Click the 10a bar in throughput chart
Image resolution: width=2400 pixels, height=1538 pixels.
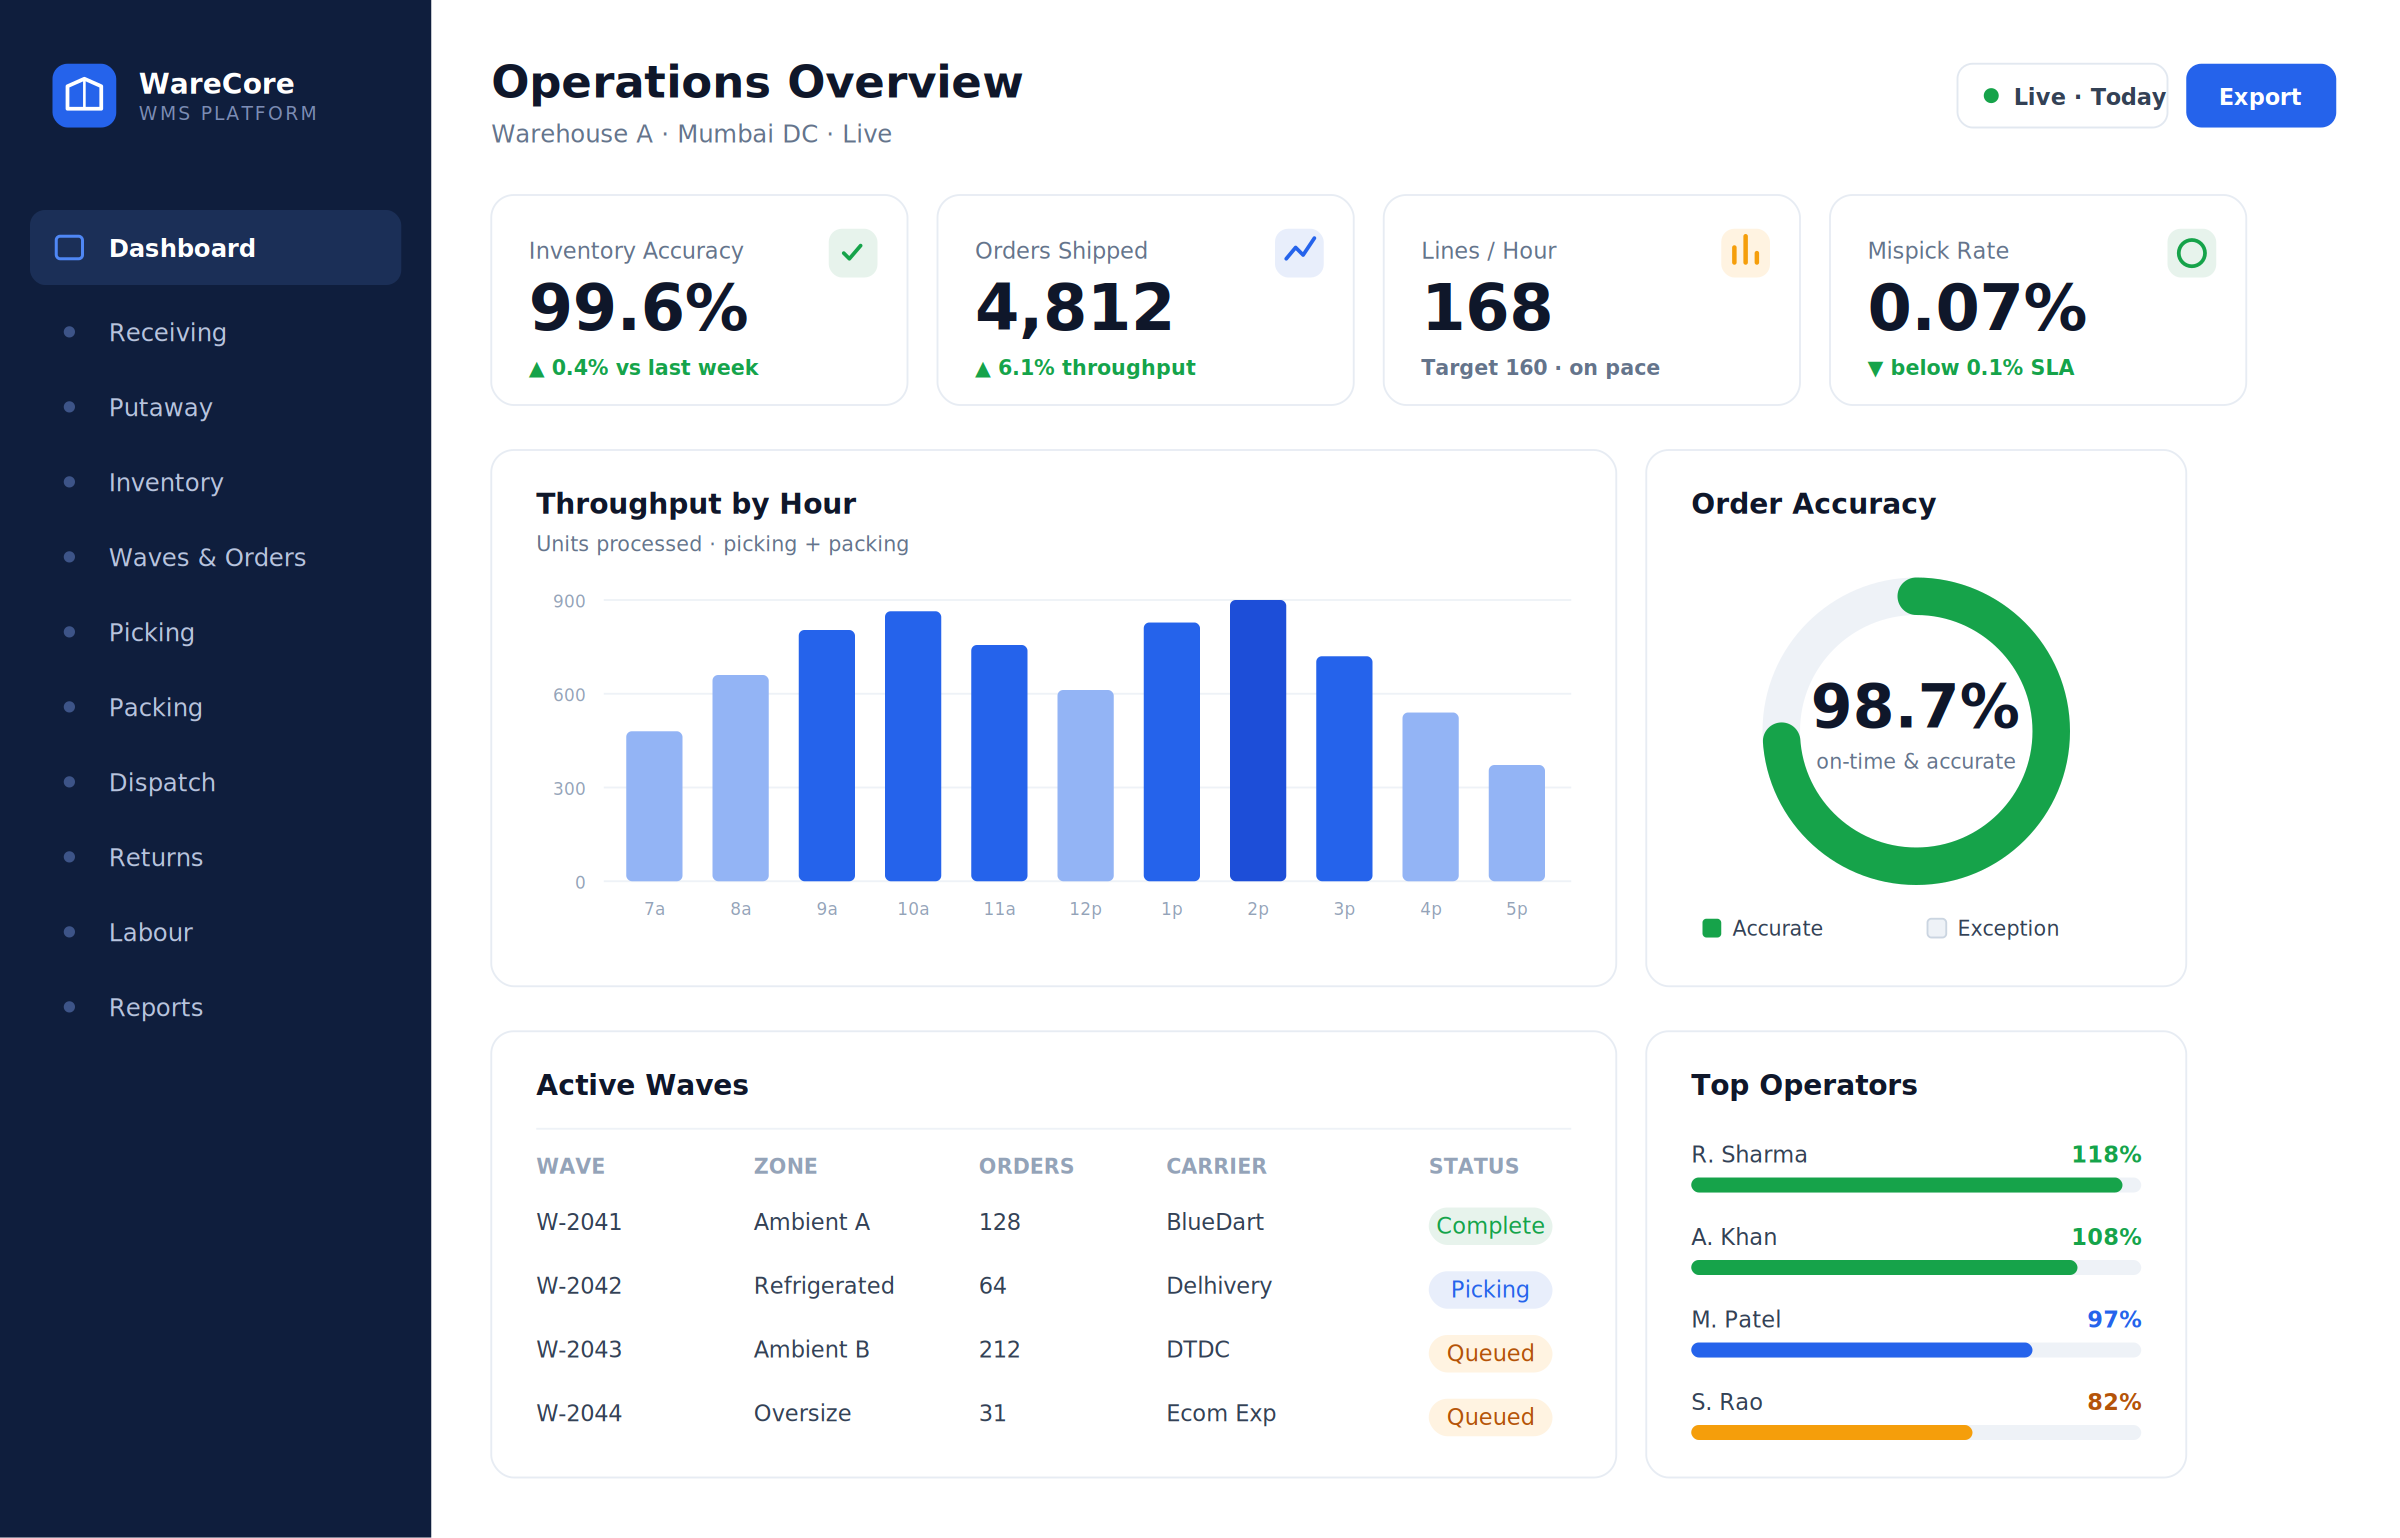913,746
